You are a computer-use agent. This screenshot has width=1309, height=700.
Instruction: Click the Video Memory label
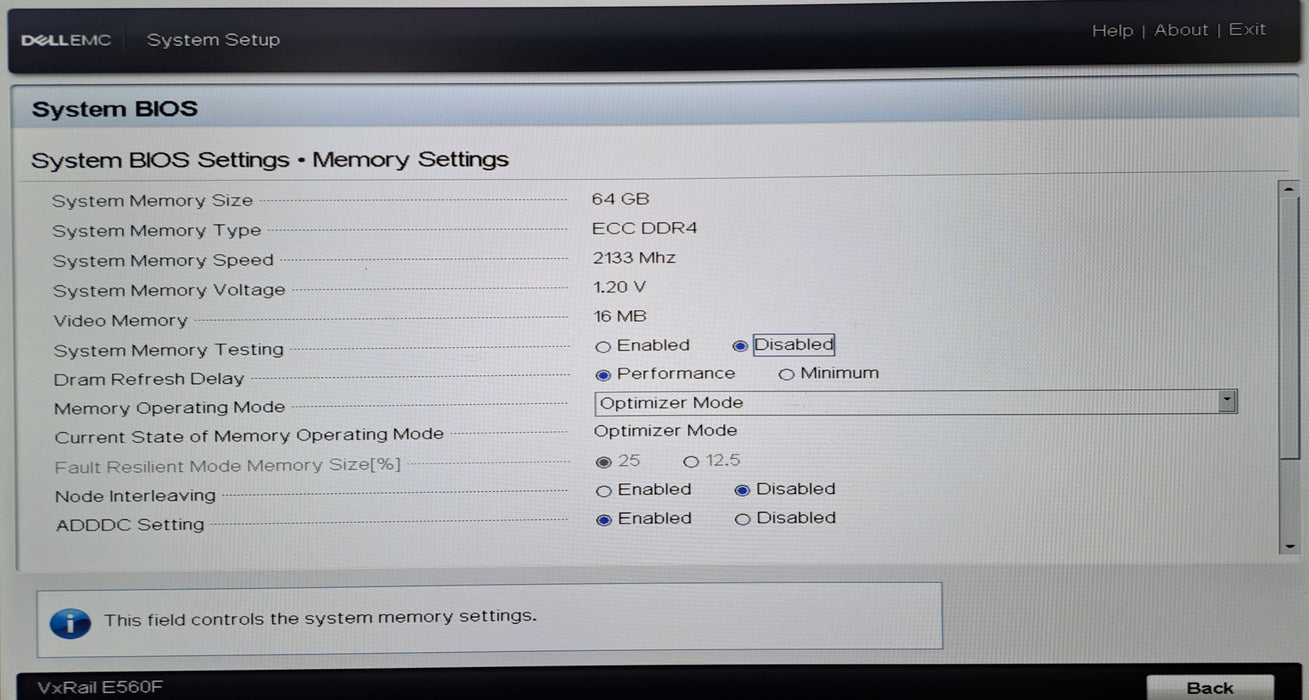pyautogui.click(x=120, y=321)
